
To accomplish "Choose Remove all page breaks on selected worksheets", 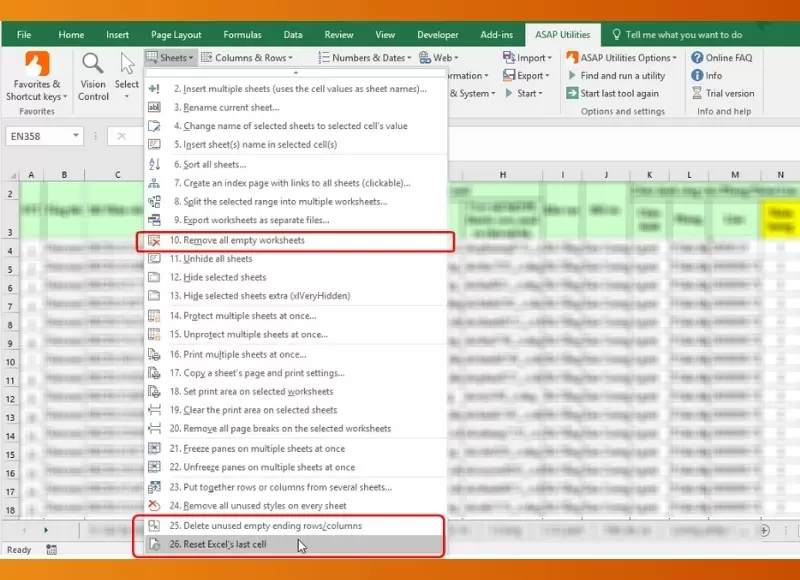I will [x=295, y=428].
